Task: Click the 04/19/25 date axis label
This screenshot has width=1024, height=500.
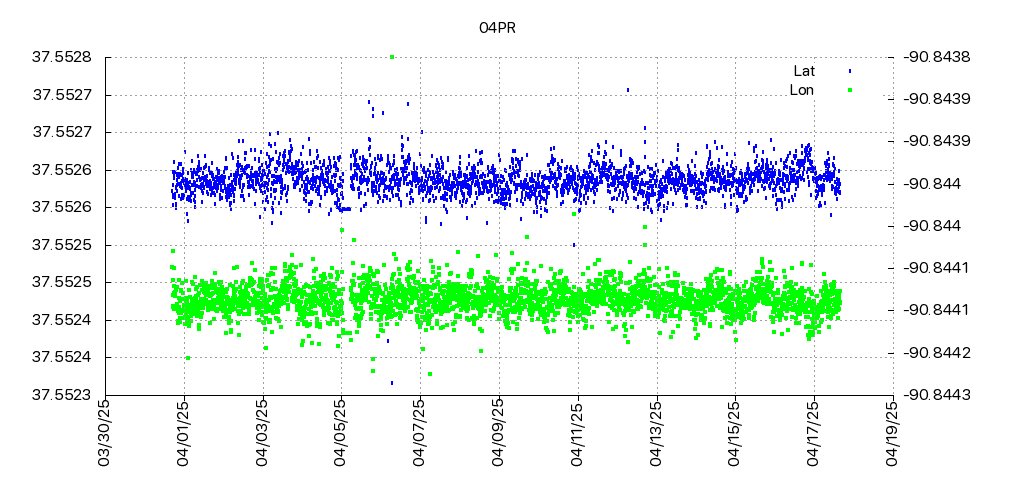Action: [x=893, y=432]
